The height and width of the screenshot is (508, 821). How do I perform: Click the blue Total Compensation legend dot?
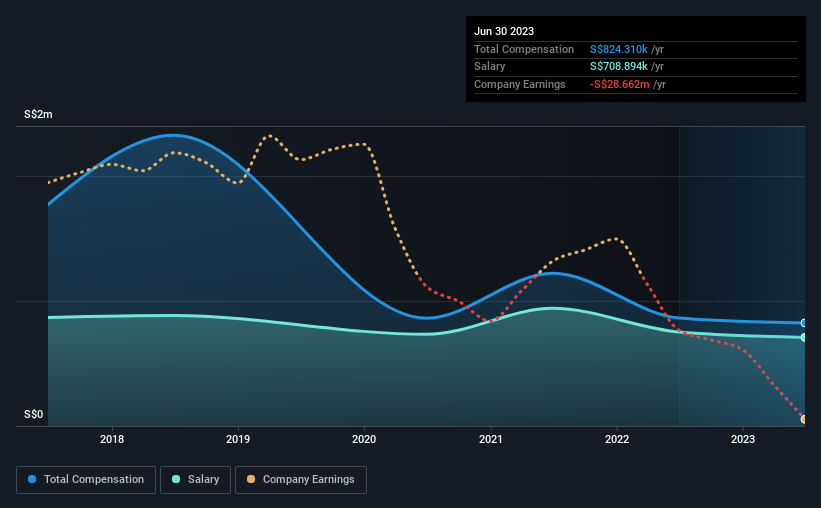32,479
